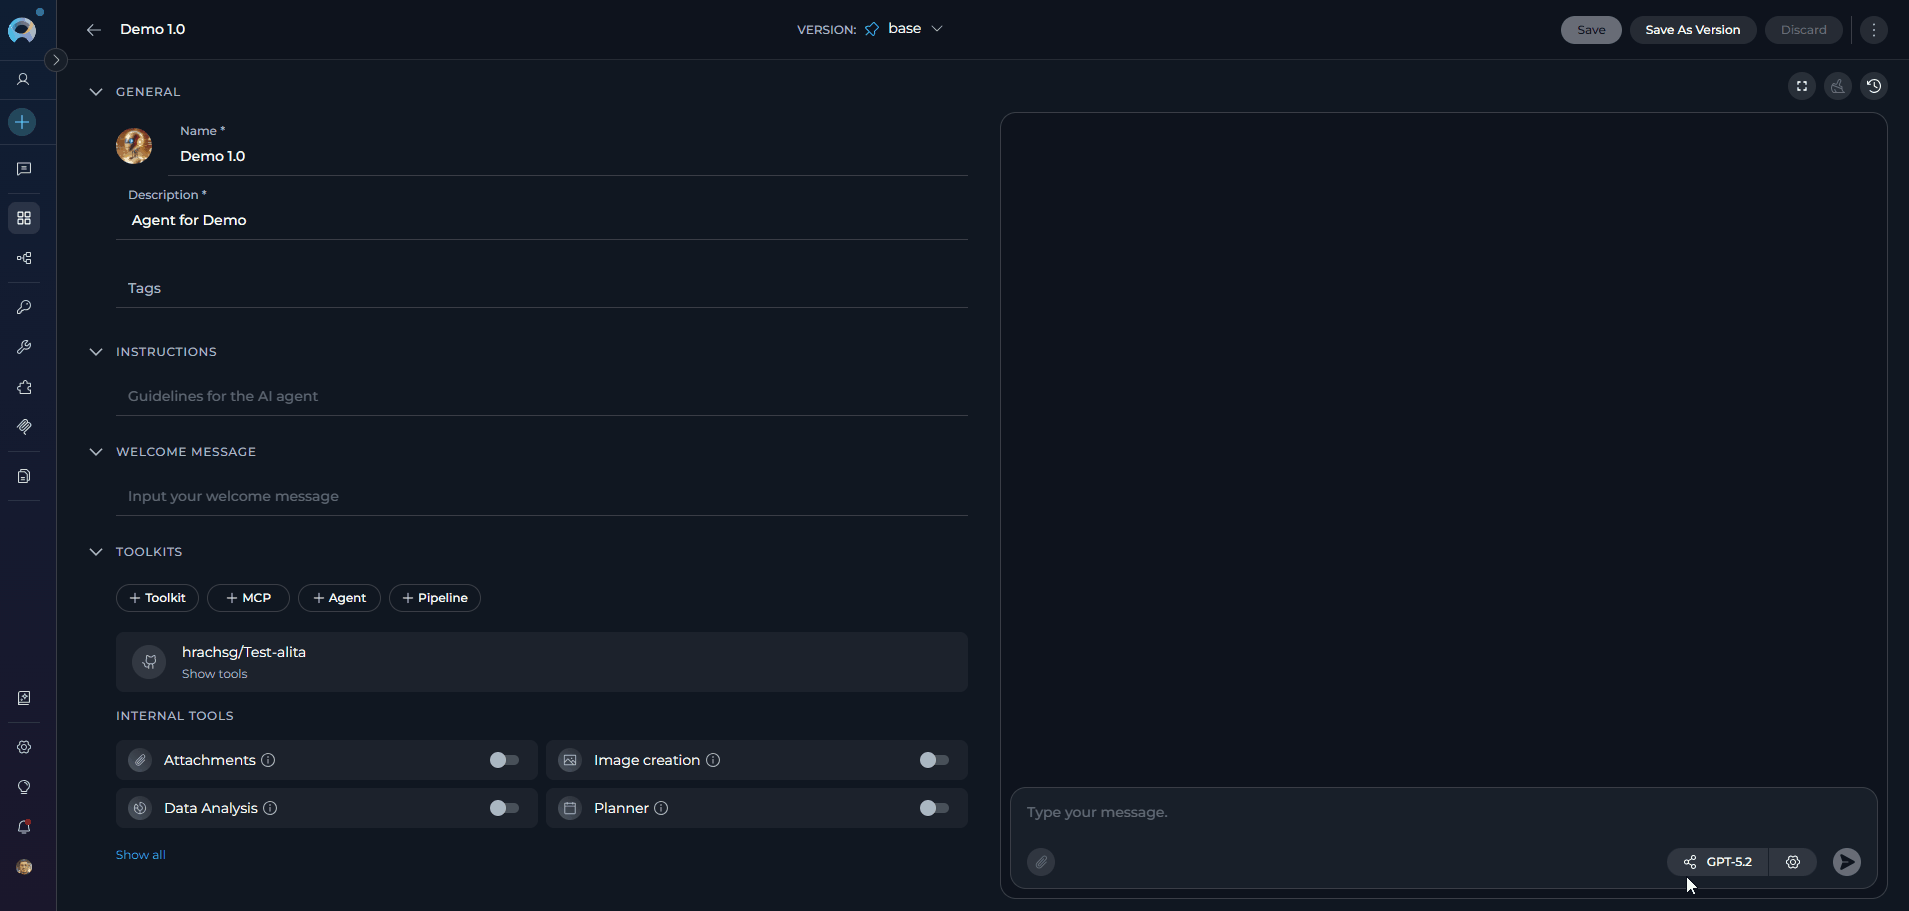Open the wrench toolkits icon in sidebar
Viewport: 1909px width, 911px height.
point(24,347)
